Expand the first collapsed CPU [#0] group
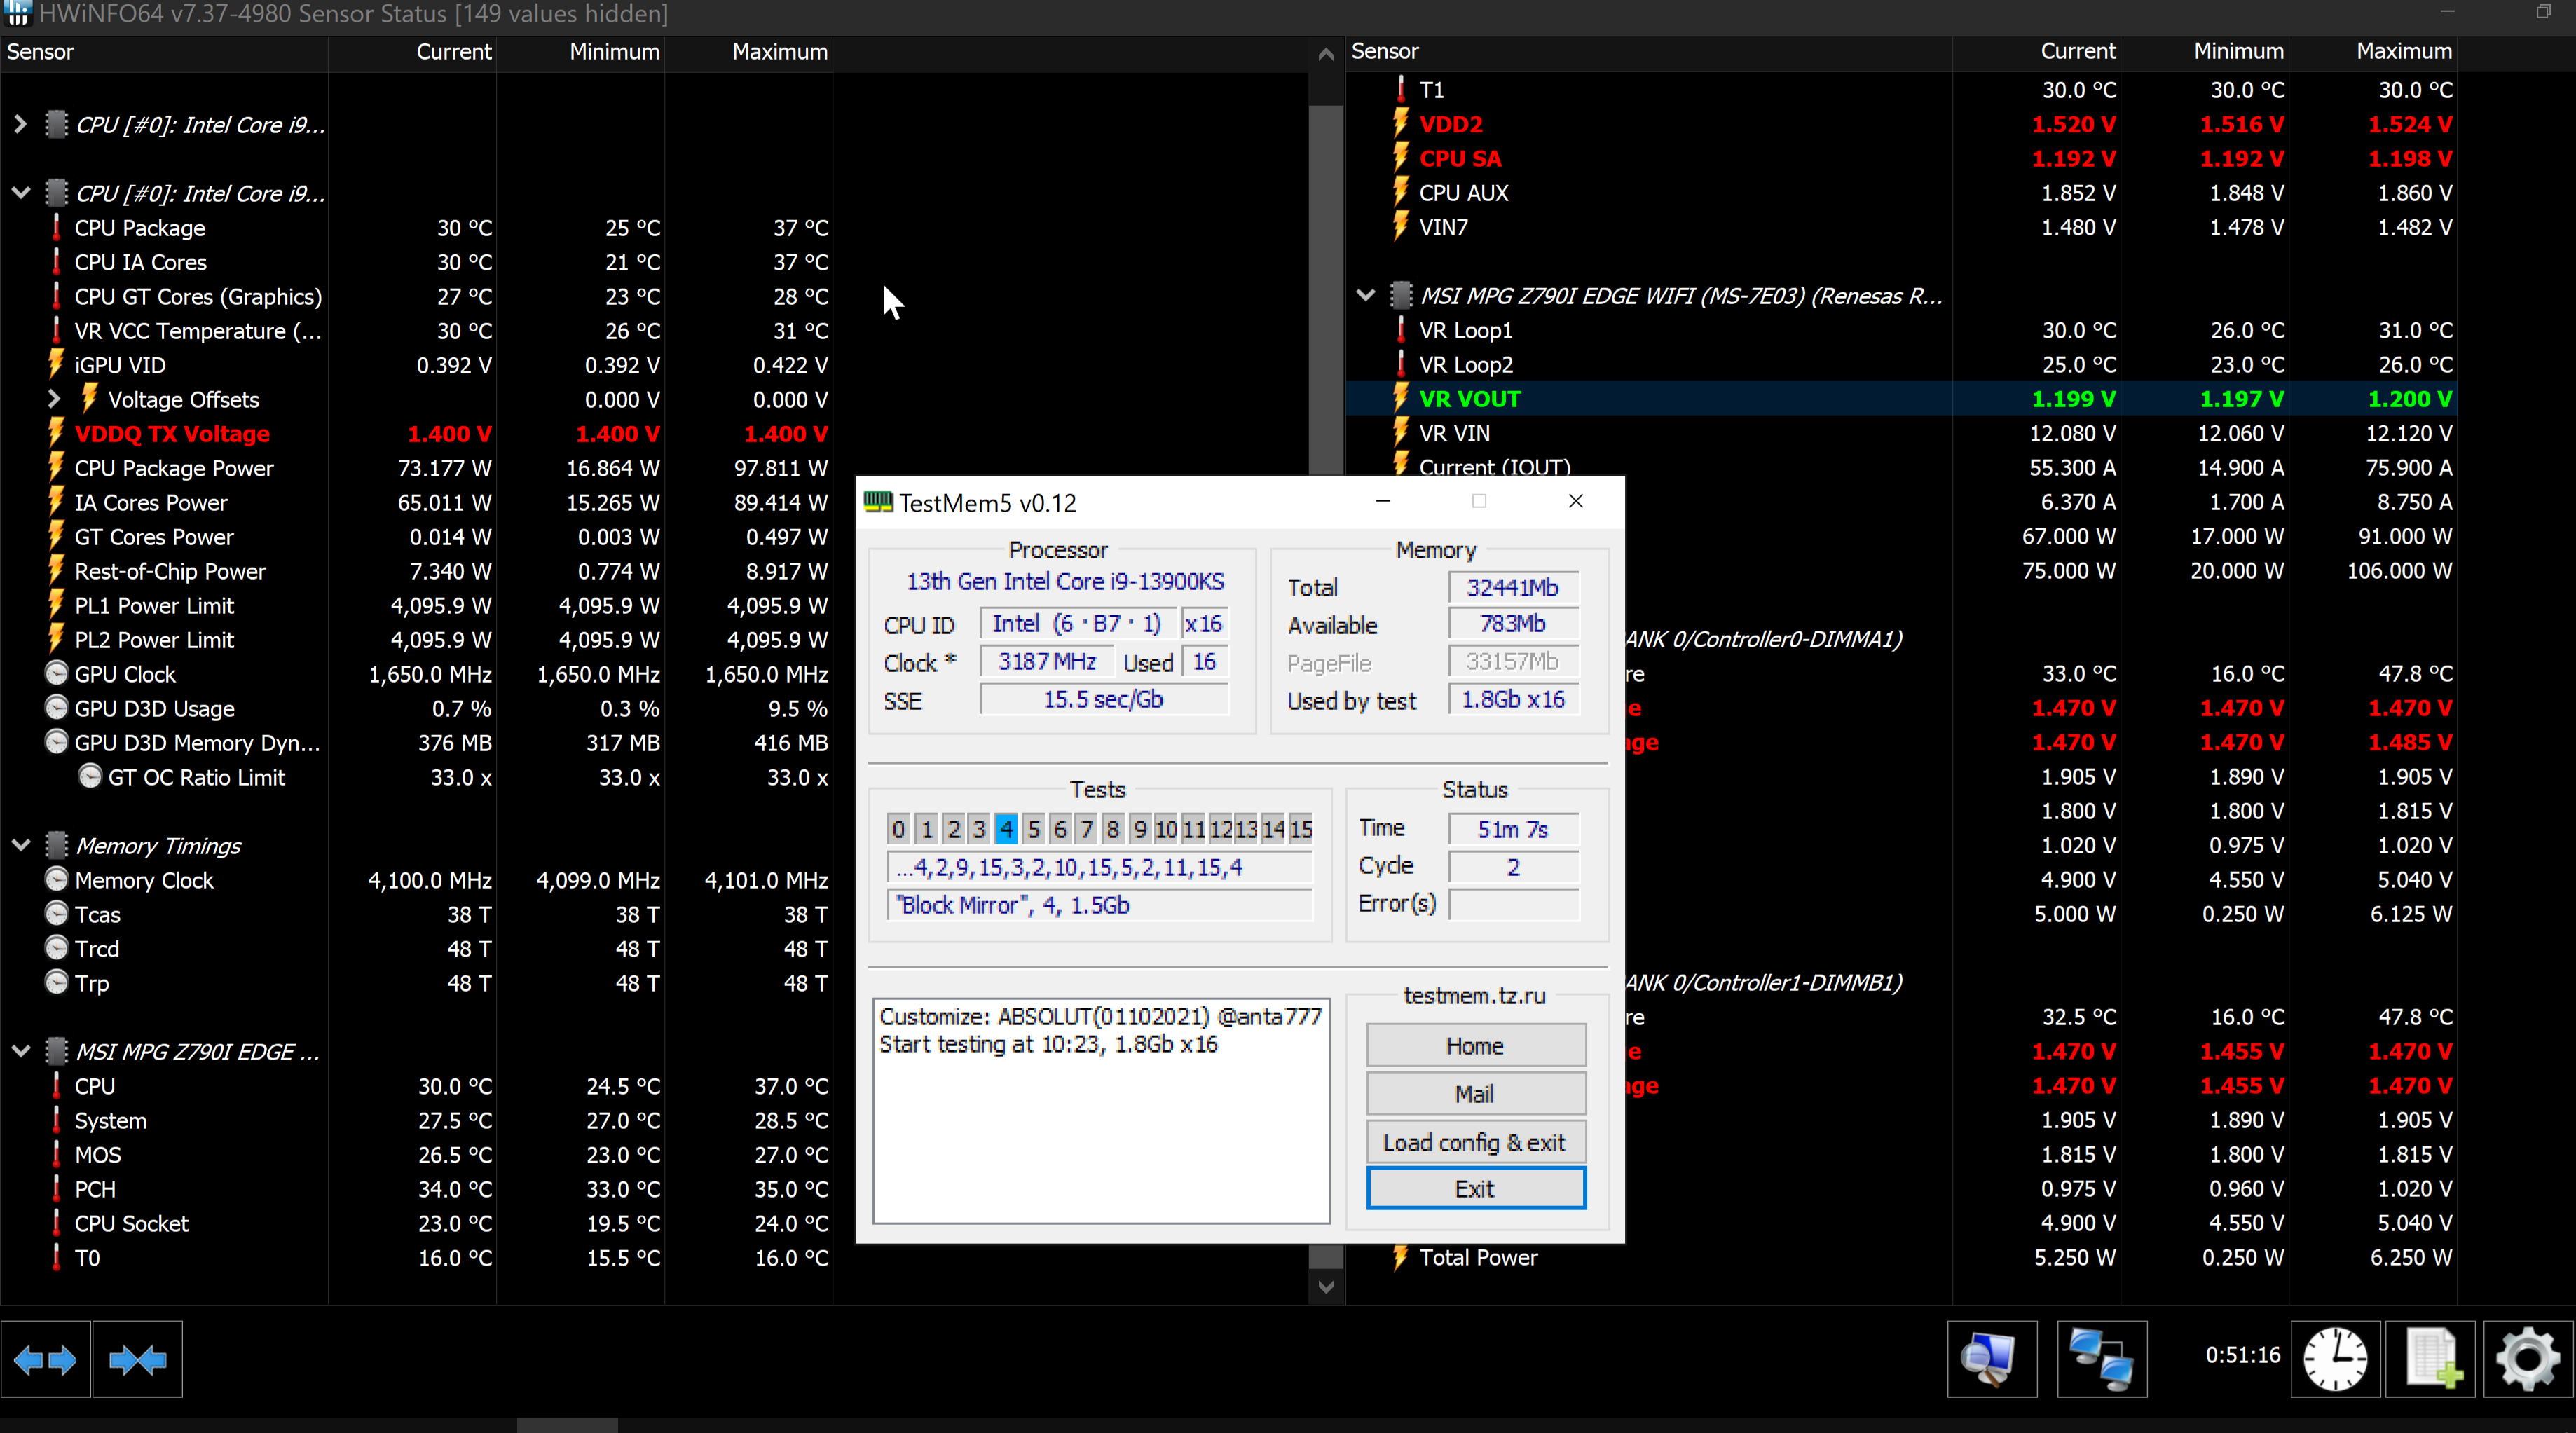2576x1433 pixels. 20,124
